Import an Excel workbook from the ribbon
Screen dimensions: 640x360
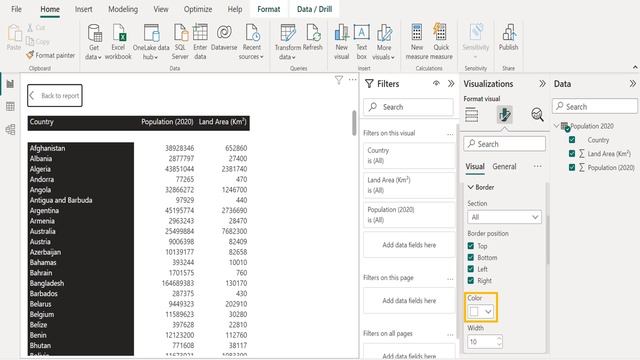point(118,42)
